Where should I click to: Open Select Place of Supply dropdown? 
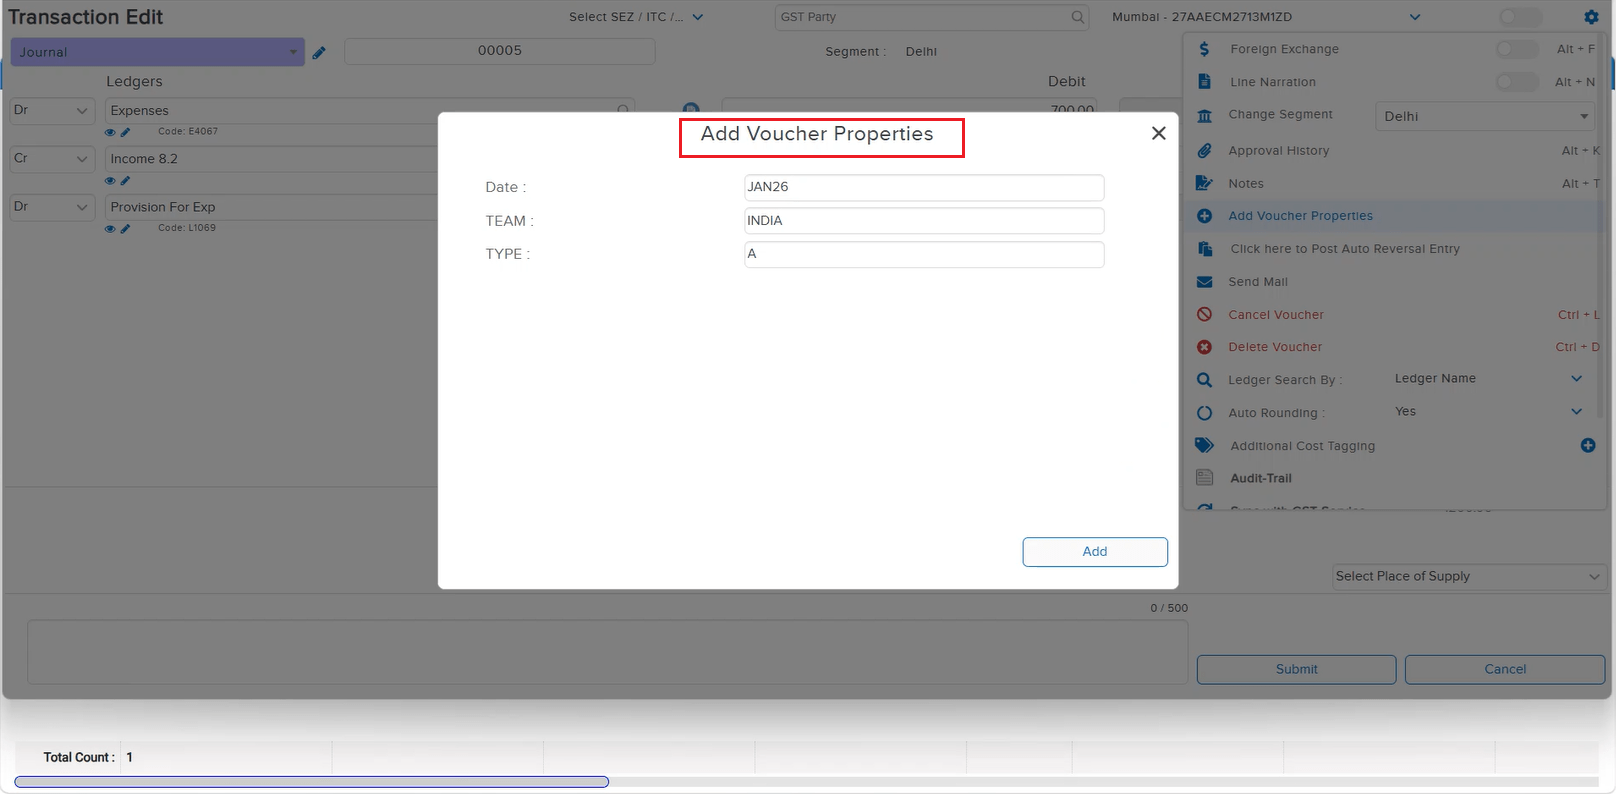(x=1468, y=577)
